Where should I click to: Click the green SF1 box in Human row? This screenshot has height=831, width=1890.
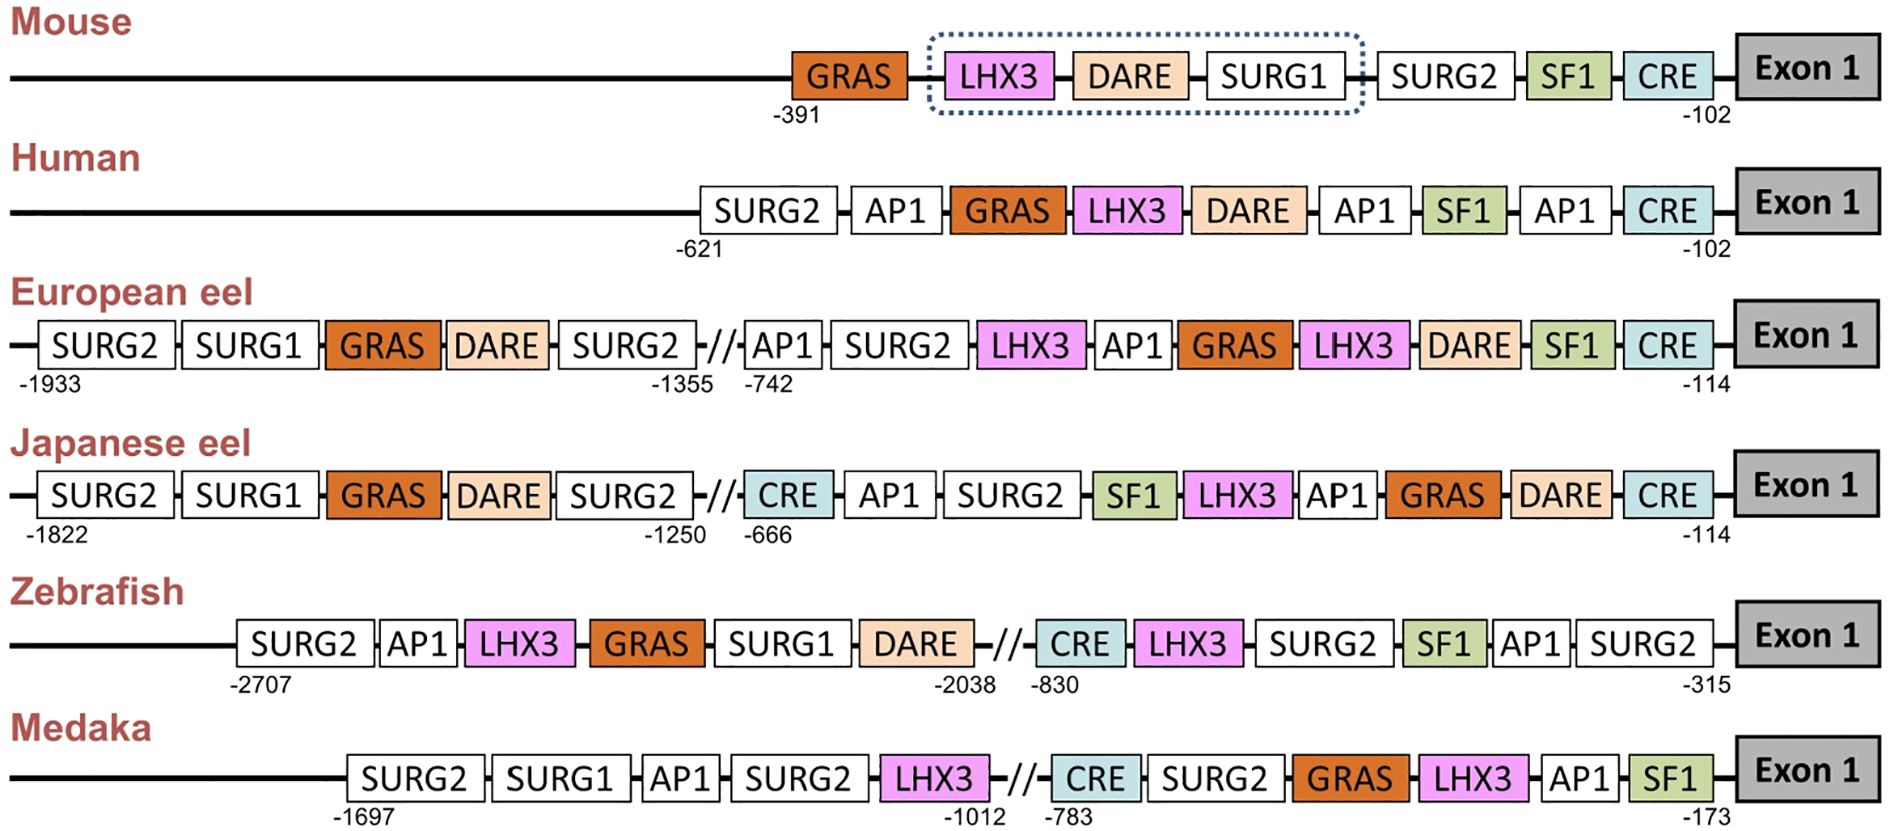tap(1463, 211)
